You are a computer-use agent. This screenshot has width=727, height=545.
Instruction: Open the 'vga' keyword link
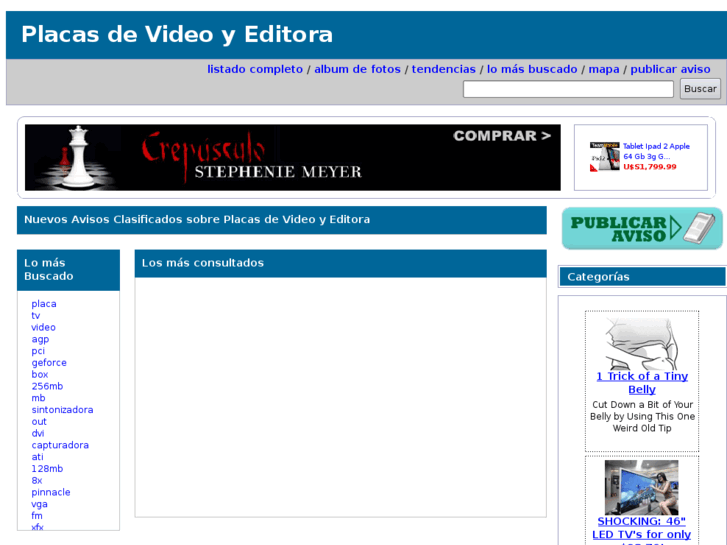tap(39, 504)
